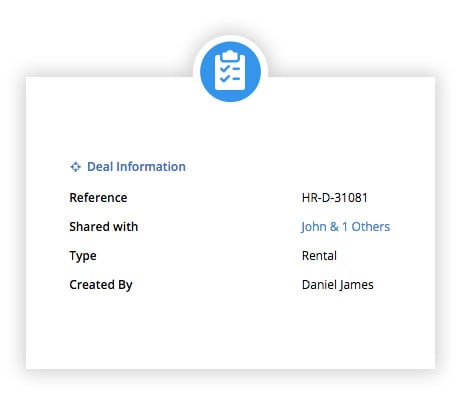Select the Reference field label

[98, 198]
